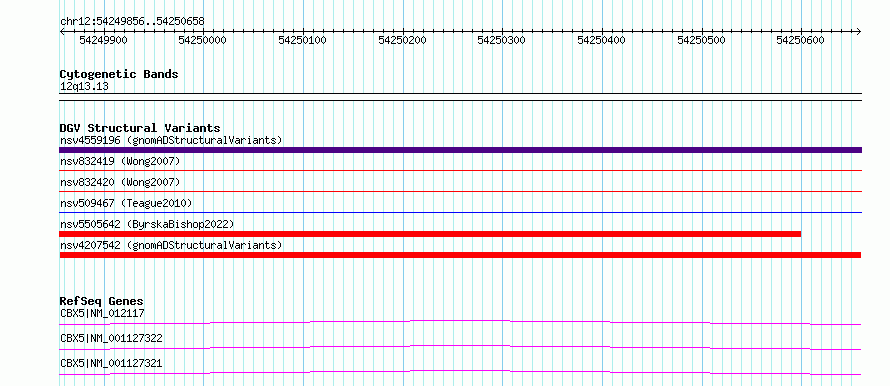Screen dimensions: 890x386
Task: Click ruler position 54250100
Action: point(303,40)
